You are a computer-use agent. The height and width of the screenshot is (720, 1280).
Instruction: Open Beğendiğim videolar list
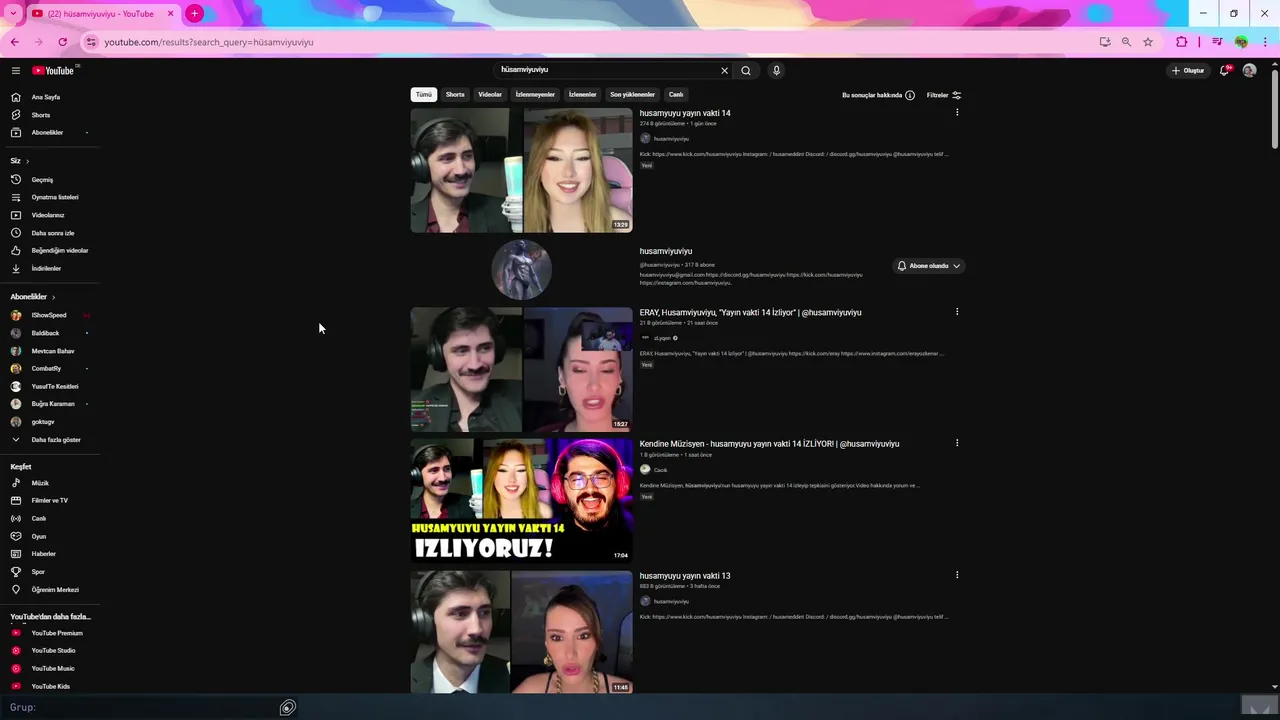coord(50,250)
